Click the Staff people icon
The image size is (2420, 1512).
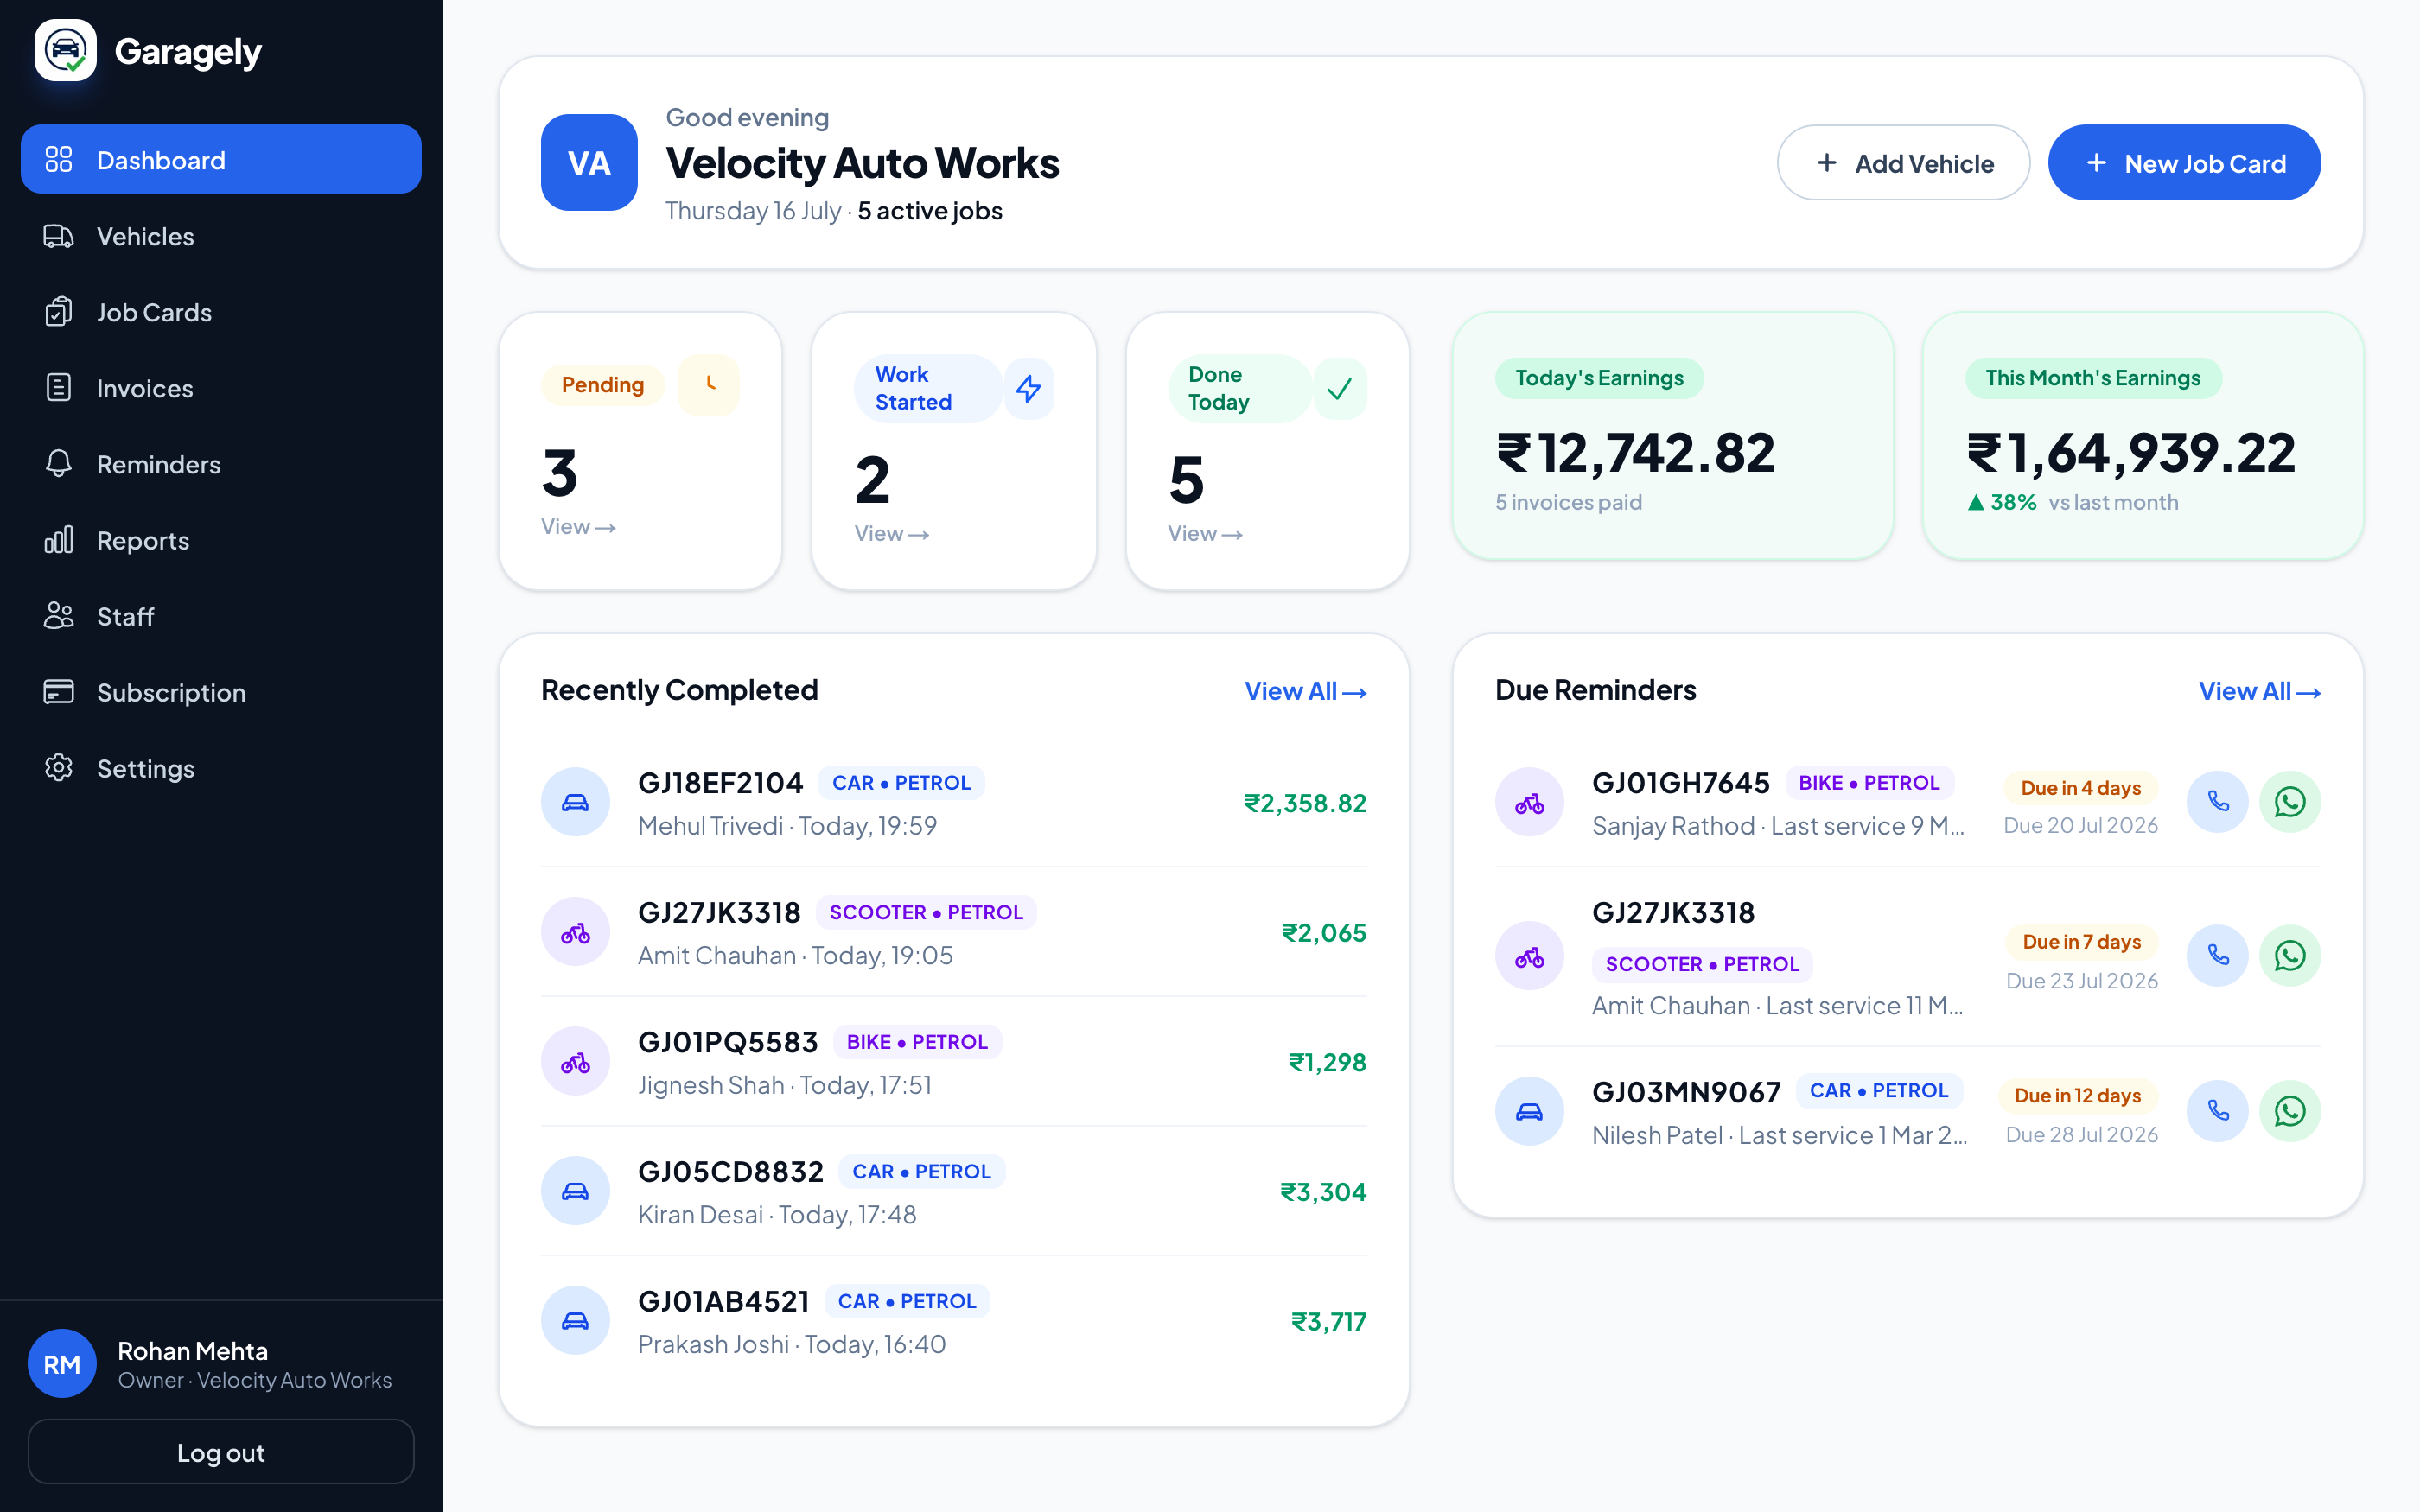tap(59, 616)
